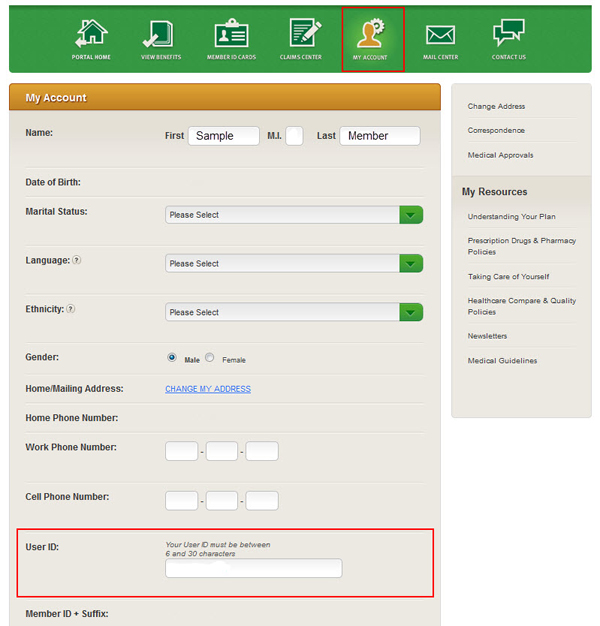Open Medical Approvals sidebar item
The height and width of the screenshot is (626, 600).
pos(500,155)
